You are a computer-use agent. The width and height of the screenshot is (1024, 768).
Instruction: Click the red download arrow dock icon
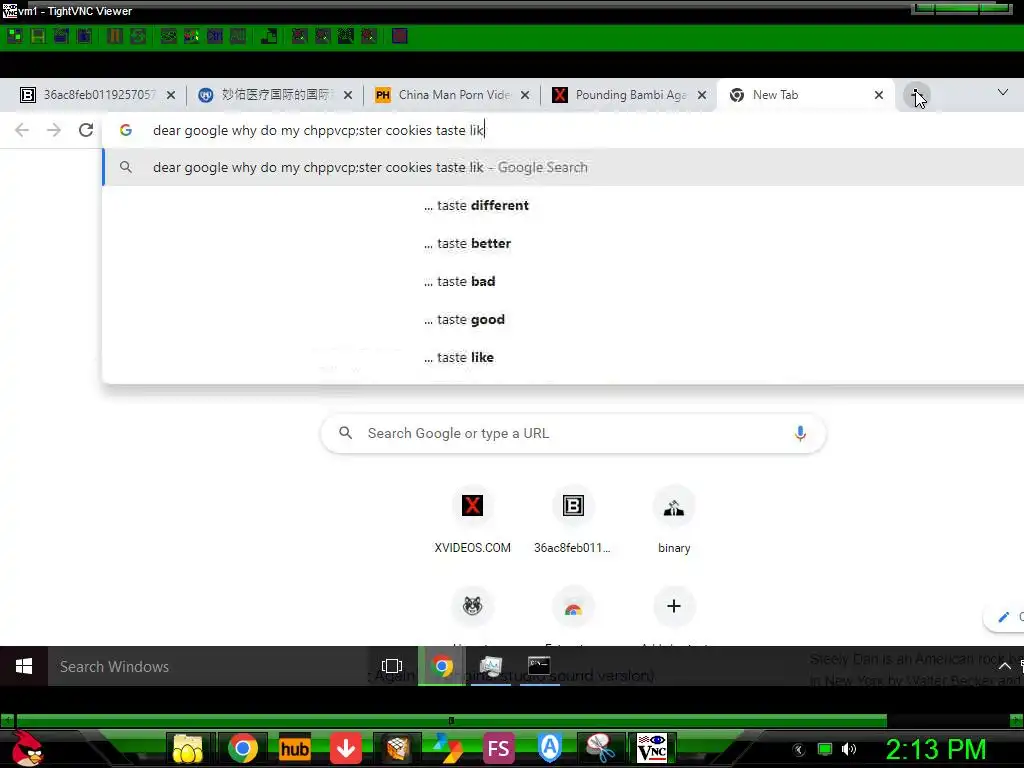346,748
